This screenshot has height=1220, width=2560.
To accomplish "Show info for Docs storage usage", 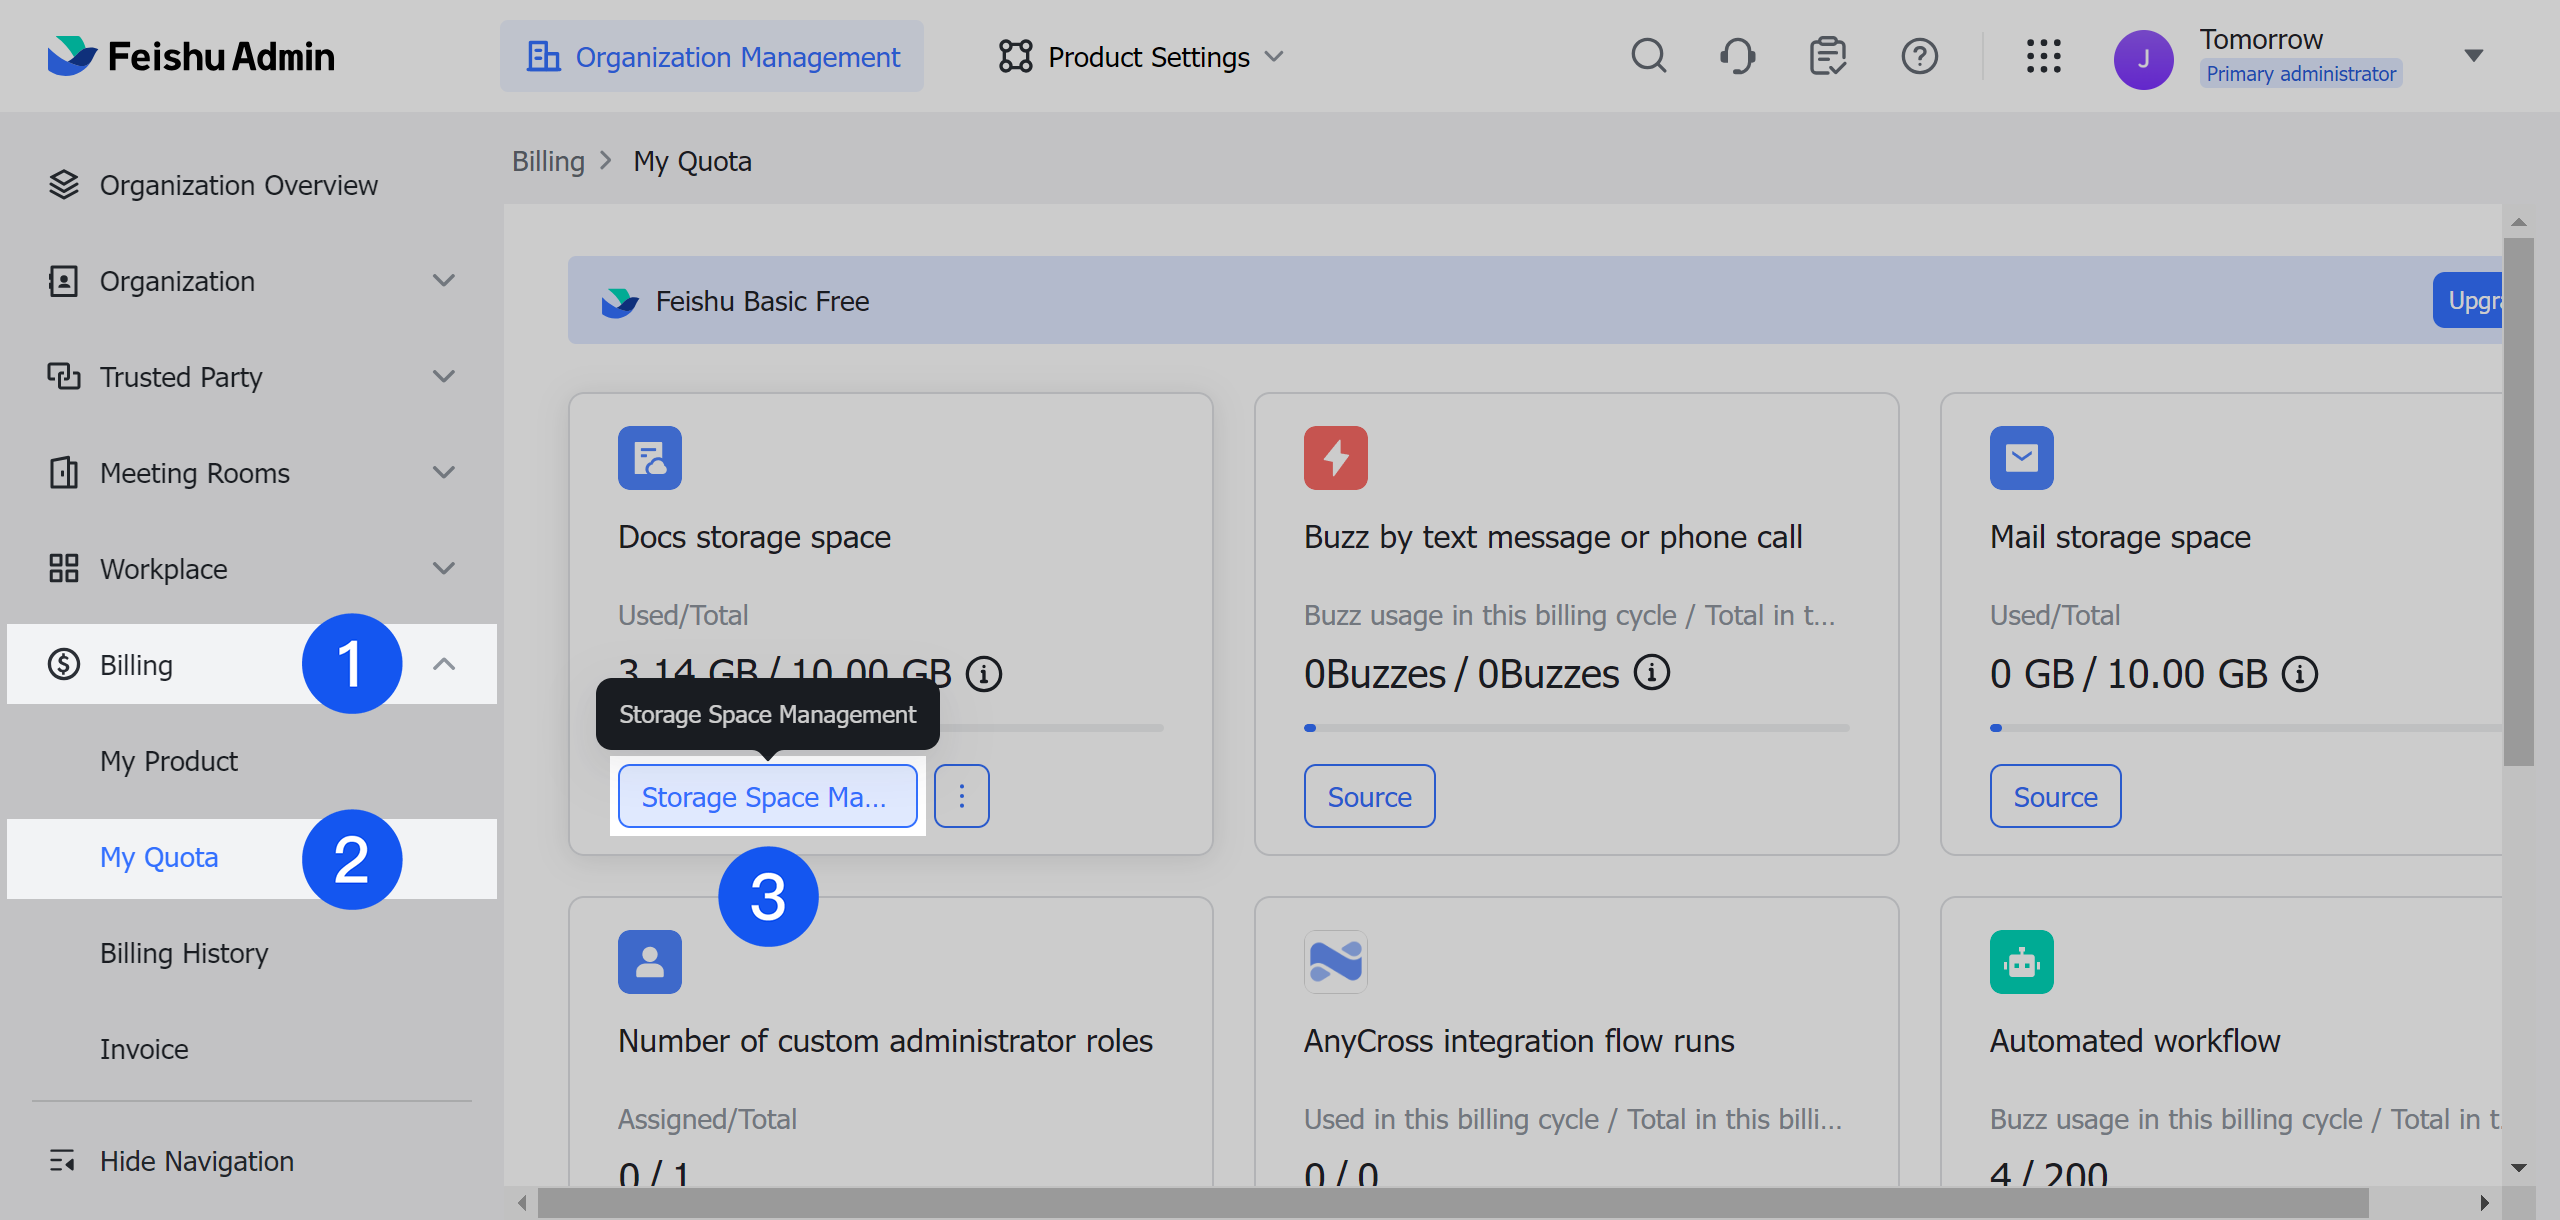I will [984, 674].
